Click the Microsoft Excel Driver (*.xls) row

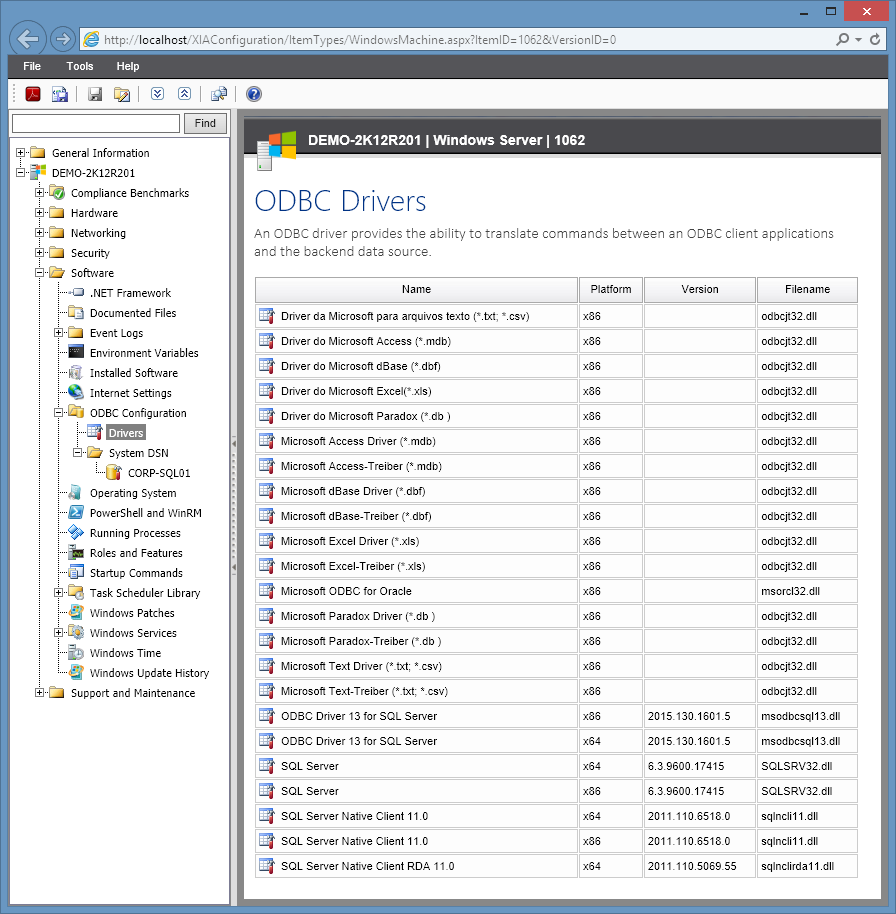click(556, 541)
